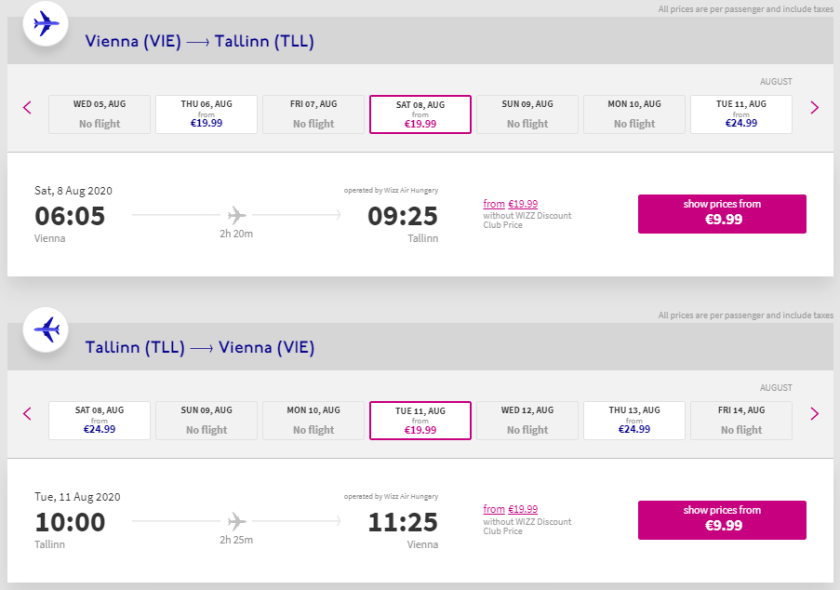The height and width of the screenshot is (590, 840).
Task: Show earlier outbound dates with left arrow
Action: coord(27,108)
